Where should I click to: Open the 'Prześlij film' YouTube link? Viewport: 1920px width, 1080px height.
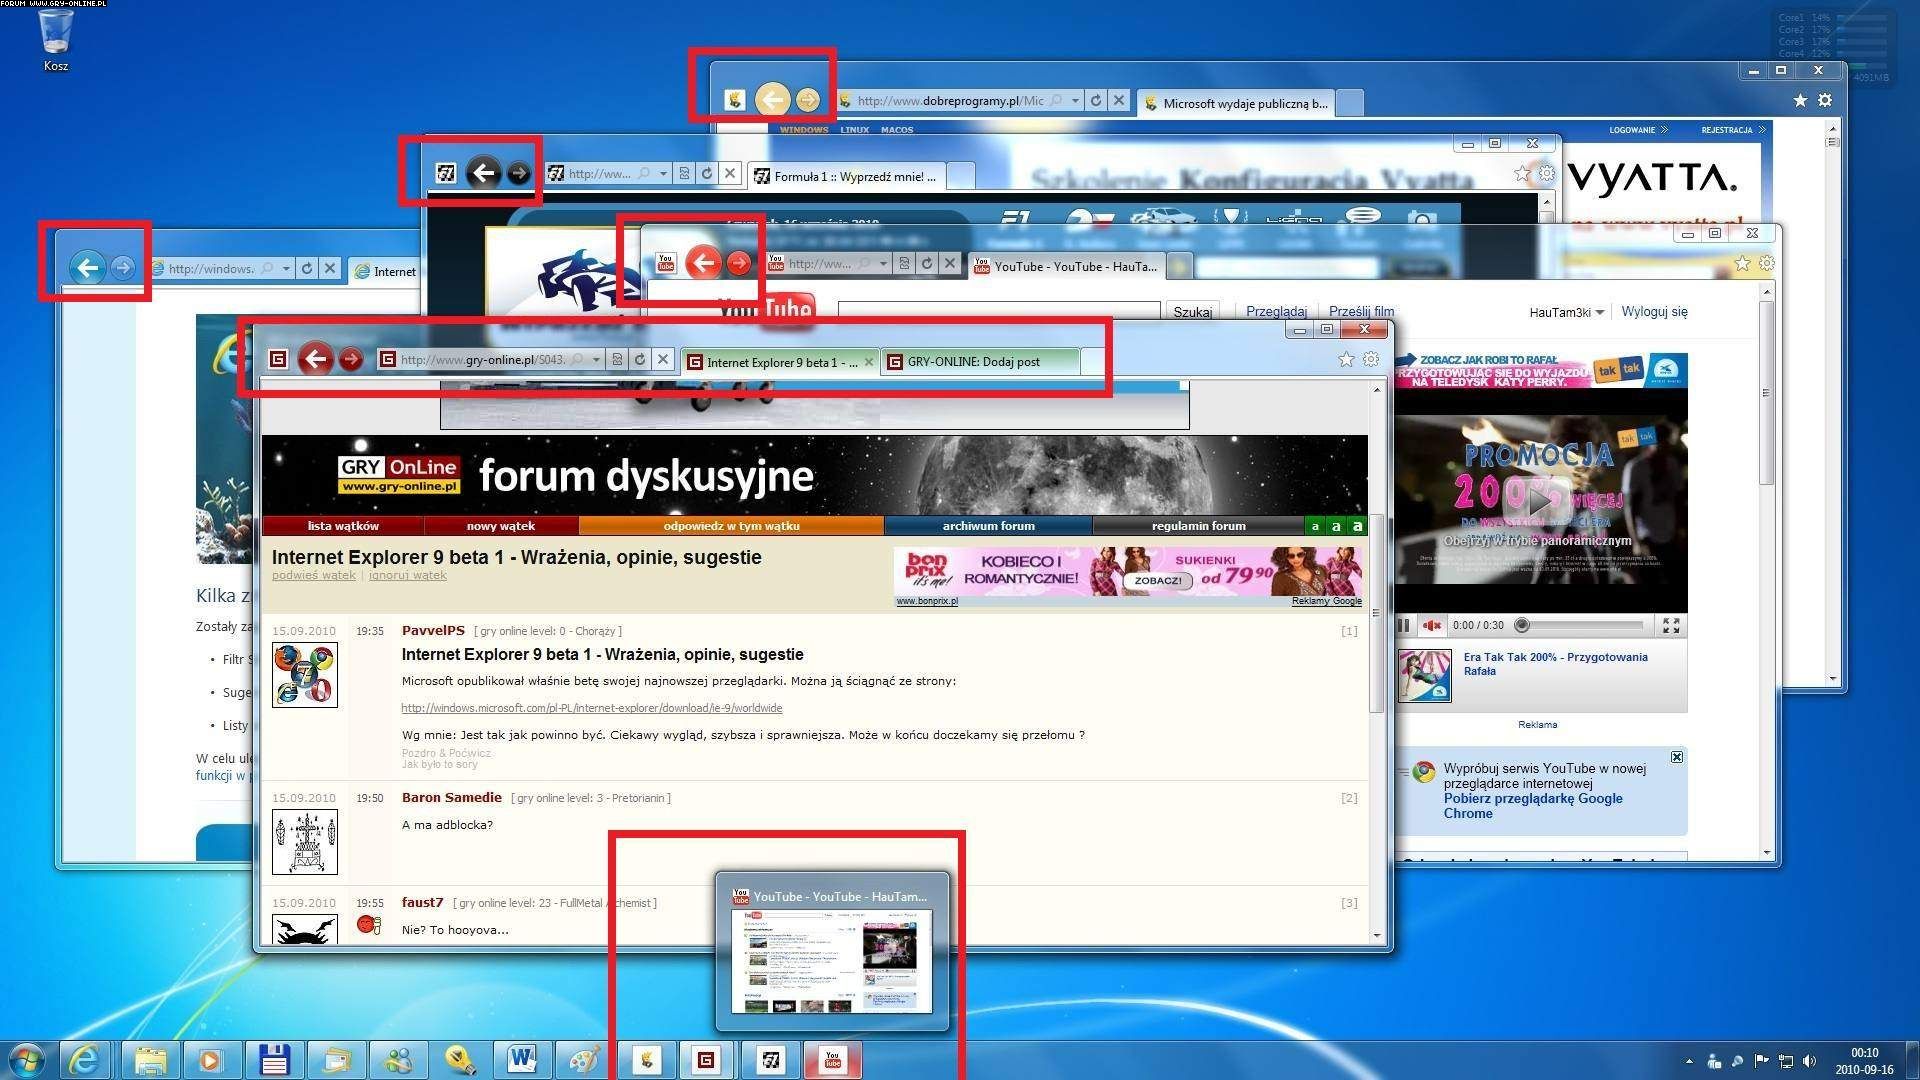[1361, 311]
